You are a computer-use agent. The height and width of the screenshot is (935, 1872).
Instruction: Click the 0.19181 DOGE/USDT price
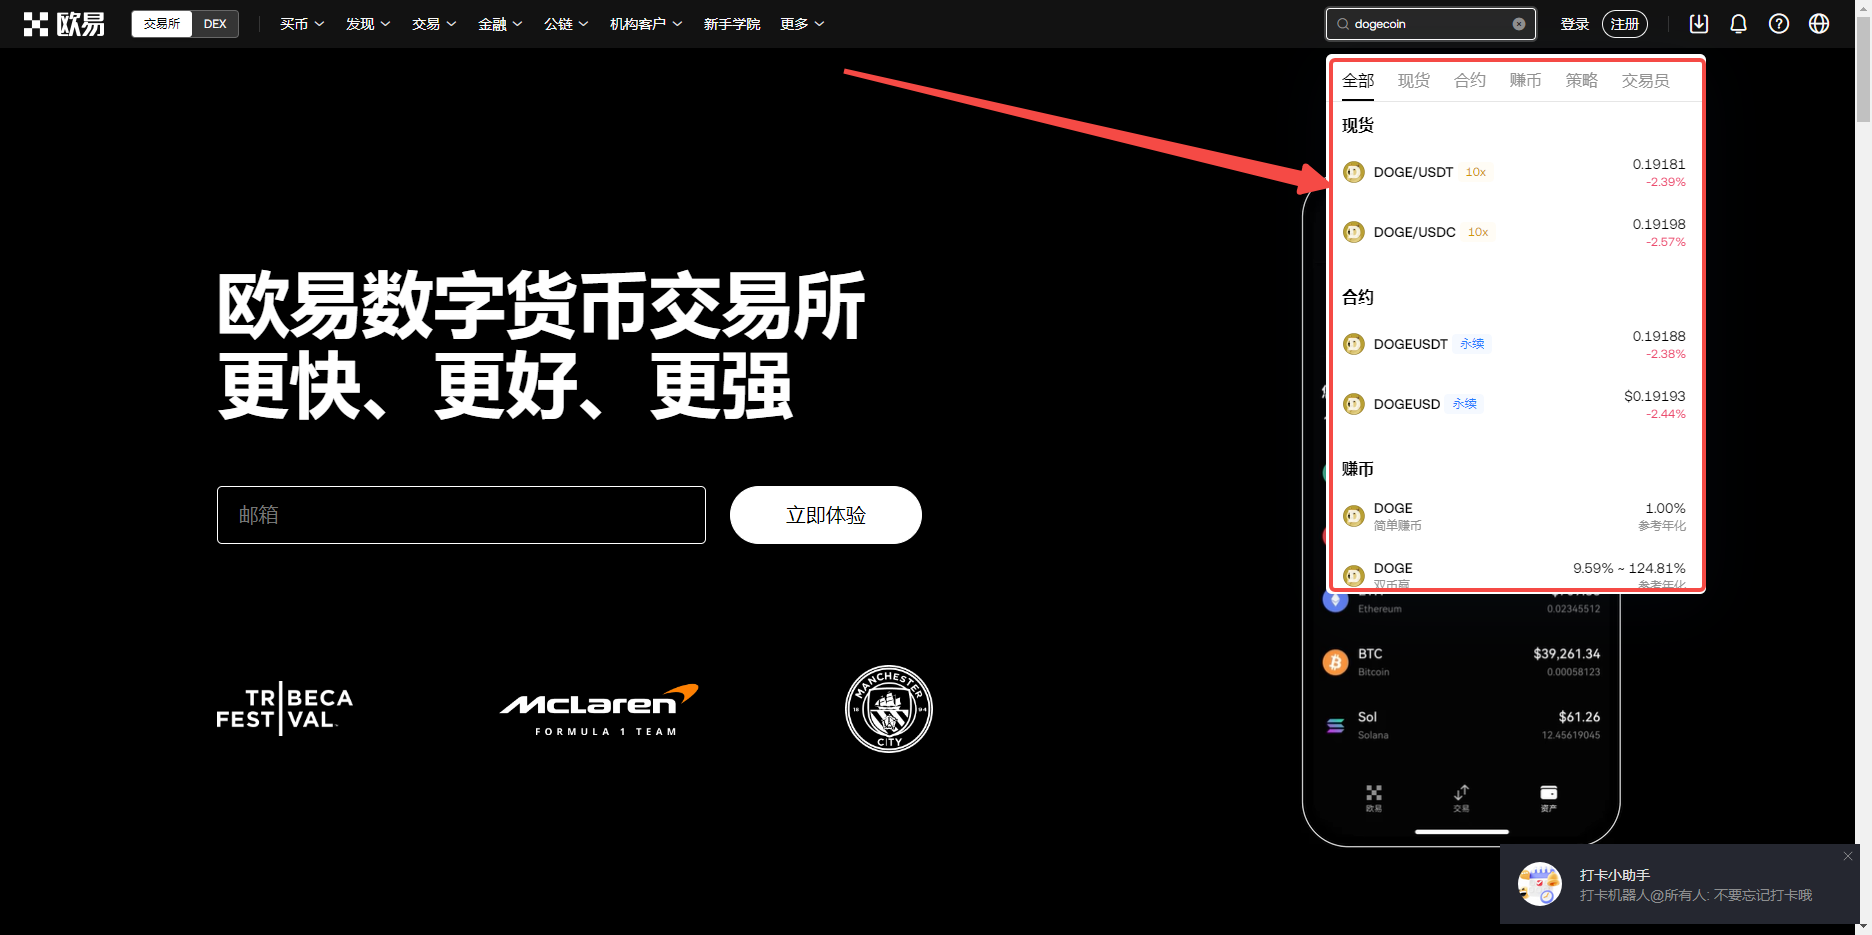click(x=1659, y=164)
